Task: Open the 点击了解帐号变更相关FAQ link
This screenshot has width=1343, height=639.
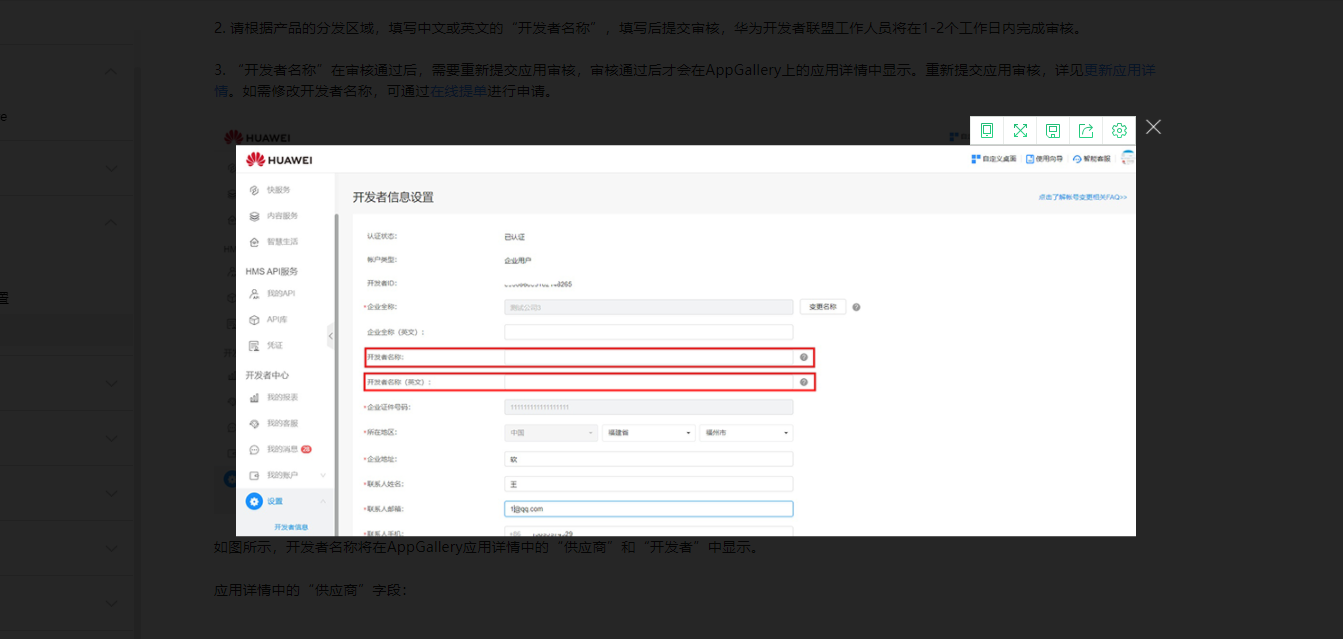Action: [x=1082, y=198]
